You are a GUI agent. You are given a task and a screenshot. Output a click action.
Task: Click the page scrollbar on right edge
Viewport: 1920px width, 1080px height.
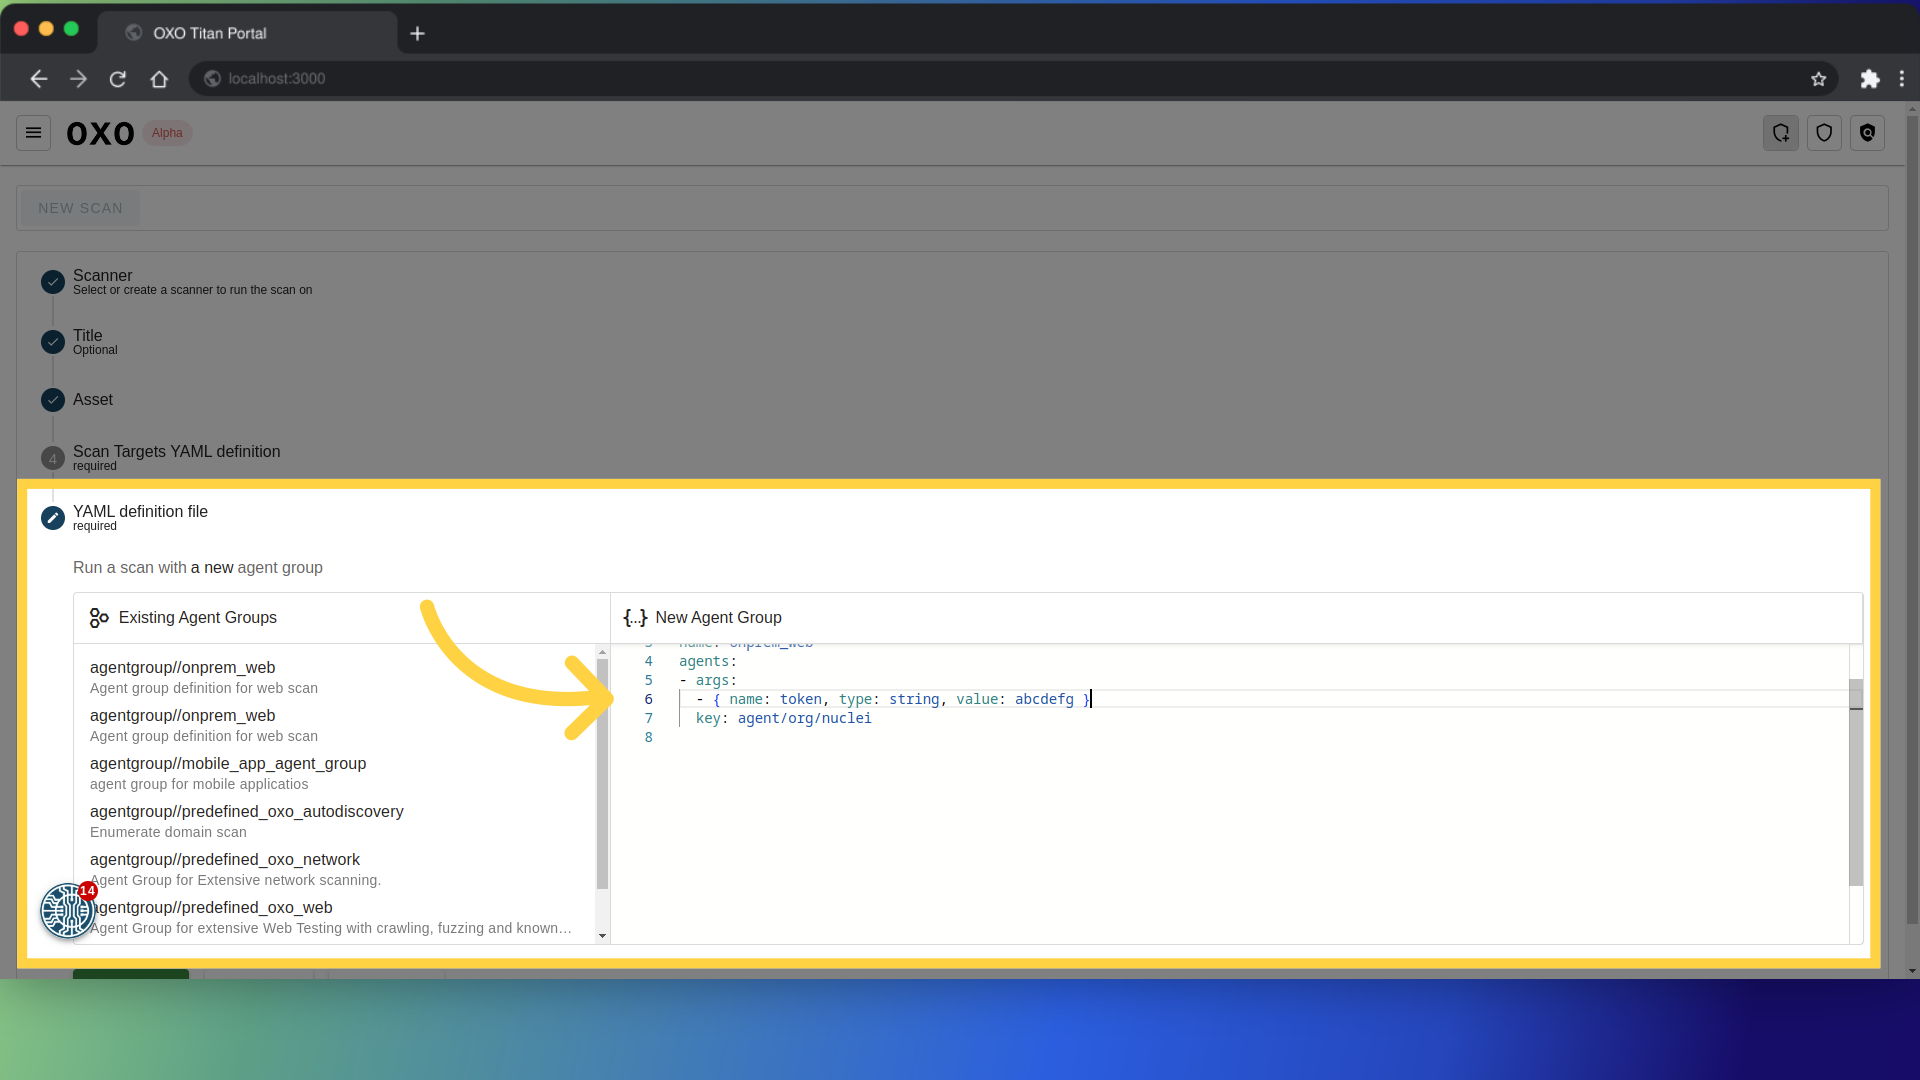1912,520
